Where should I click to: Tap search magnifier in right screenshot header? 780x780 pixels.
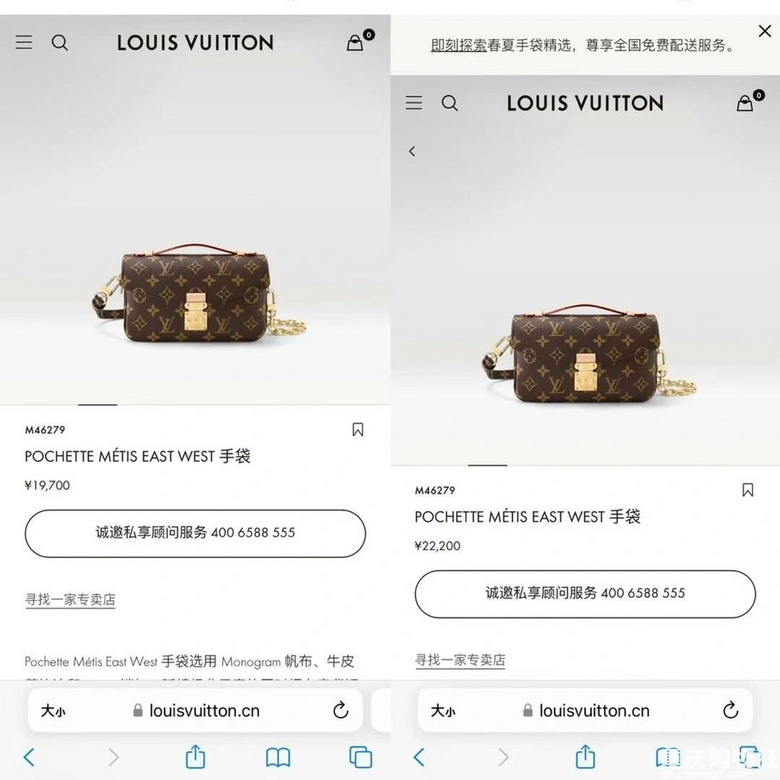pos(450,103)
